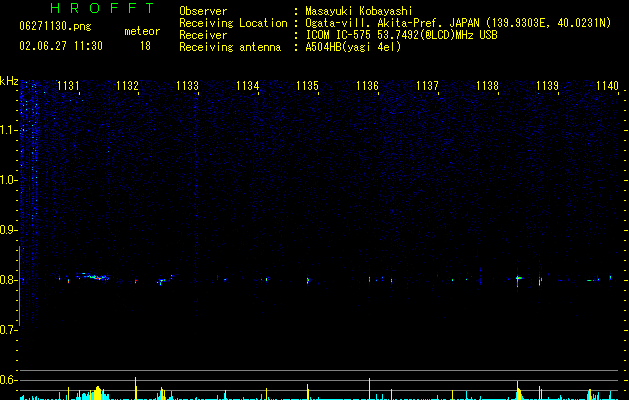Click time marker 1140

coord(607,86)
